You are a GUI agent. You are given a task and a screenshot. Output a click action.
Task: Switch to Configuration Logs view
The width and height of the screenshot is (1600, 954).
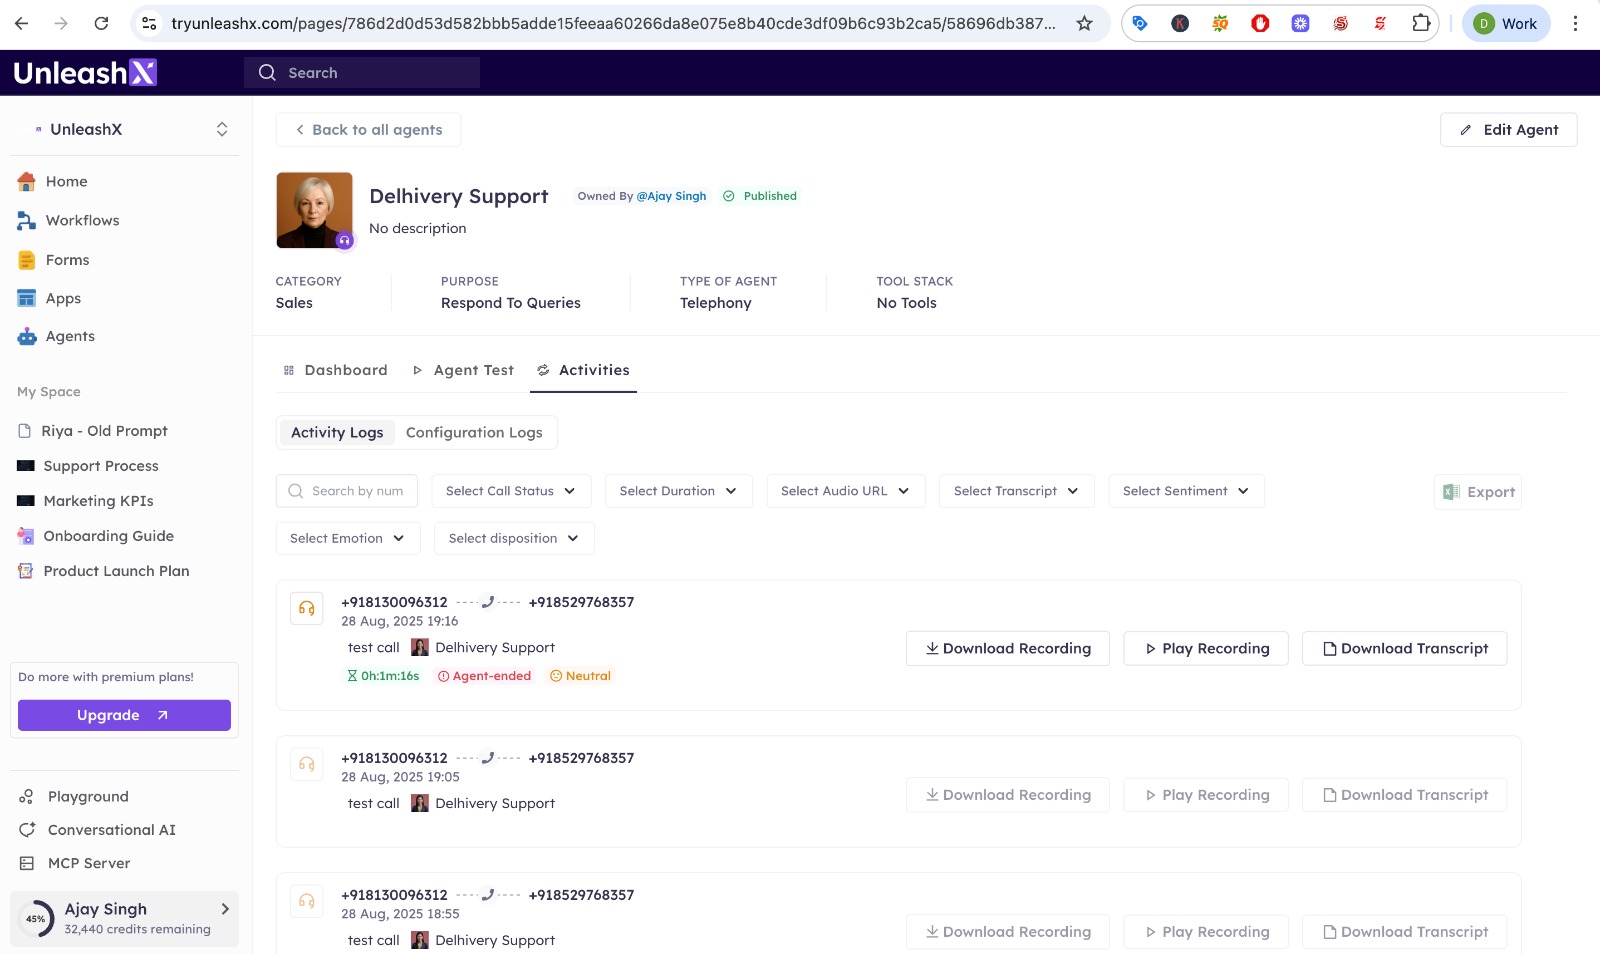[x=474, y=433]
